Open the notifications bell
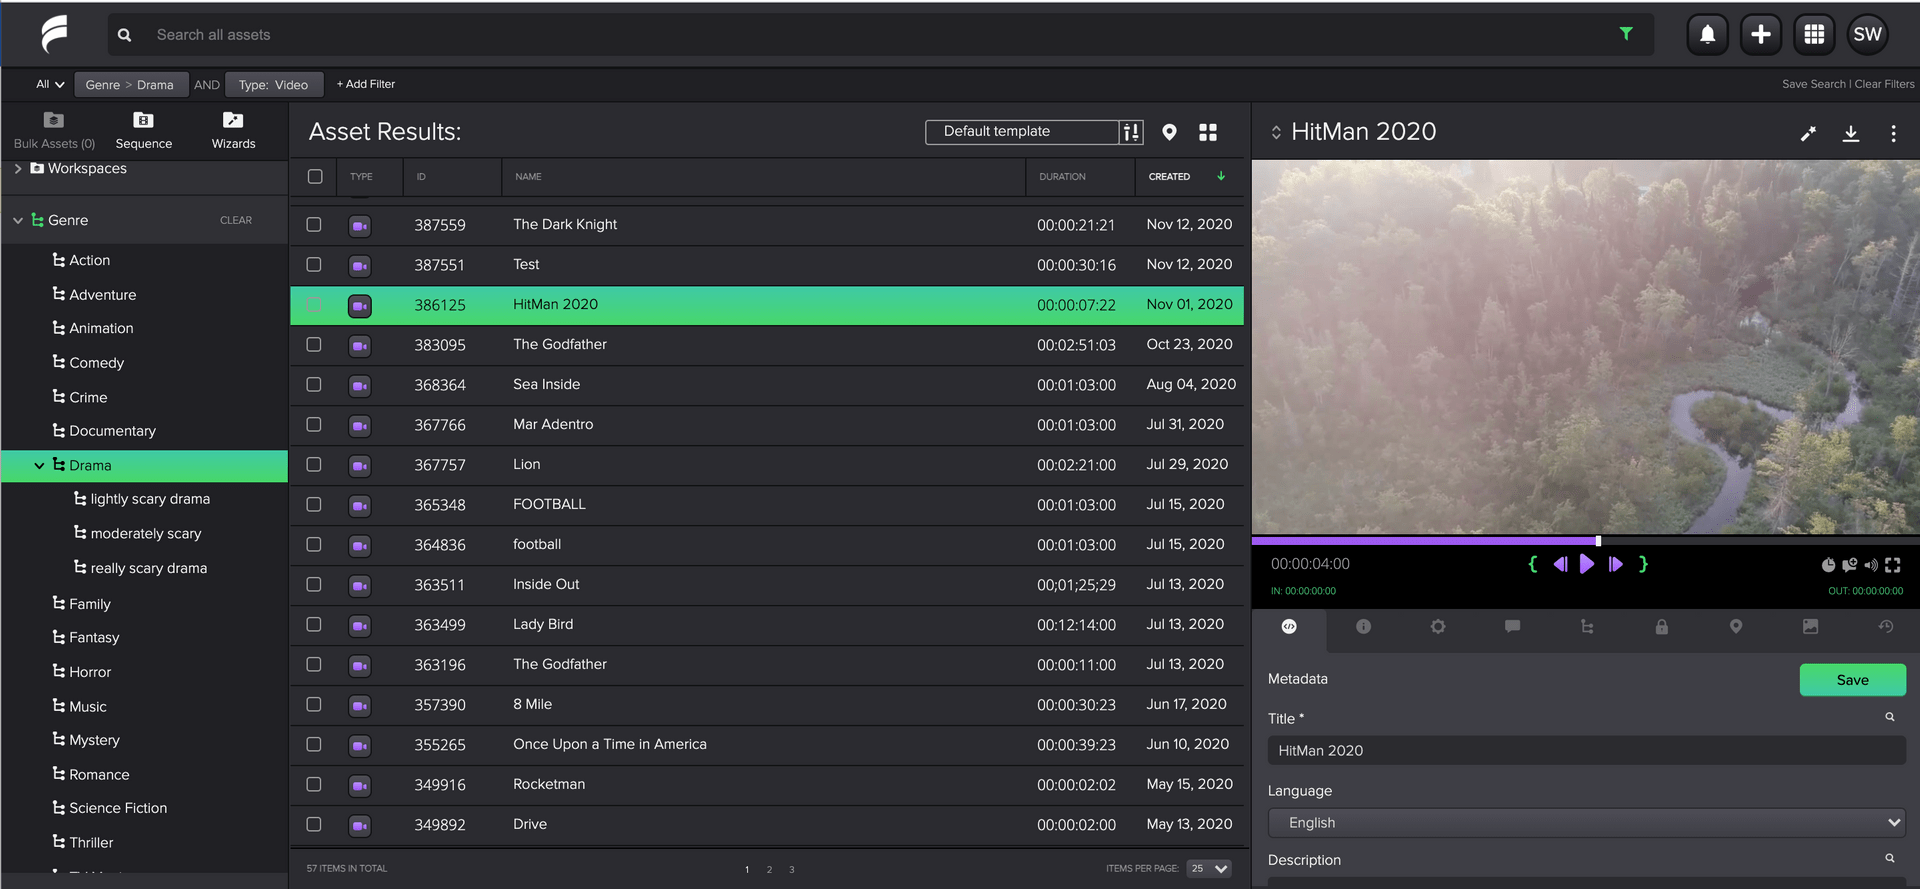Image resolution: width=1920 pixels, height=889 pixels. coord(1707,35)
